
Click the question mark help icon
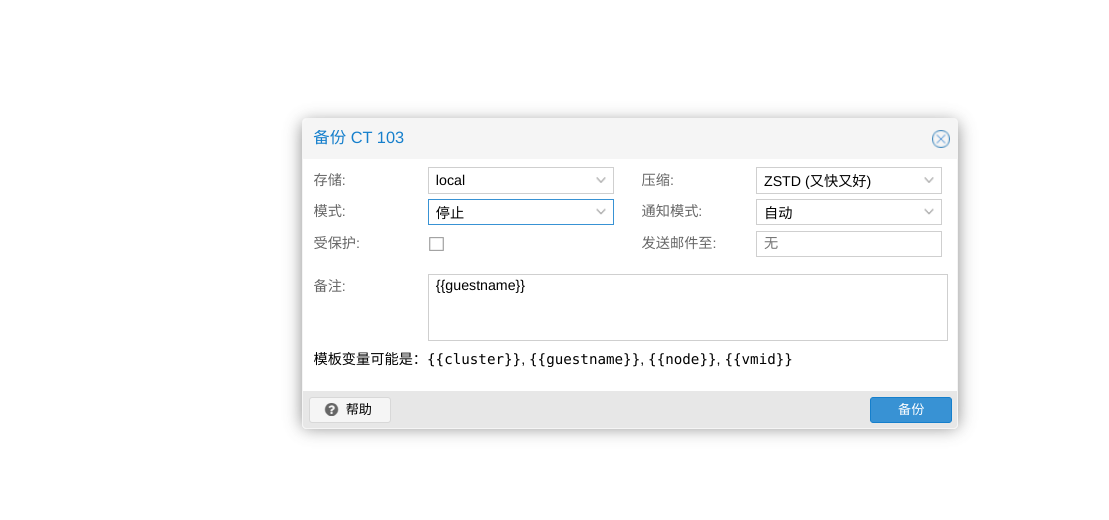tap(332, 410)
